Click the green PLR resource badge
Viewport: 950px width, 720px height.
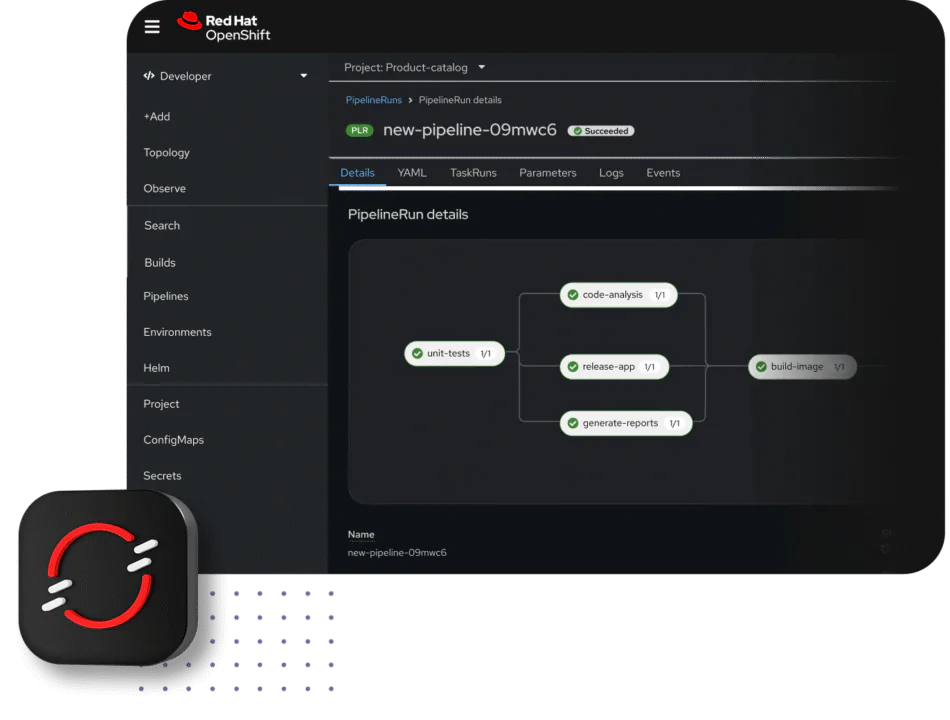pyautogui.click(x=359, y=130)
